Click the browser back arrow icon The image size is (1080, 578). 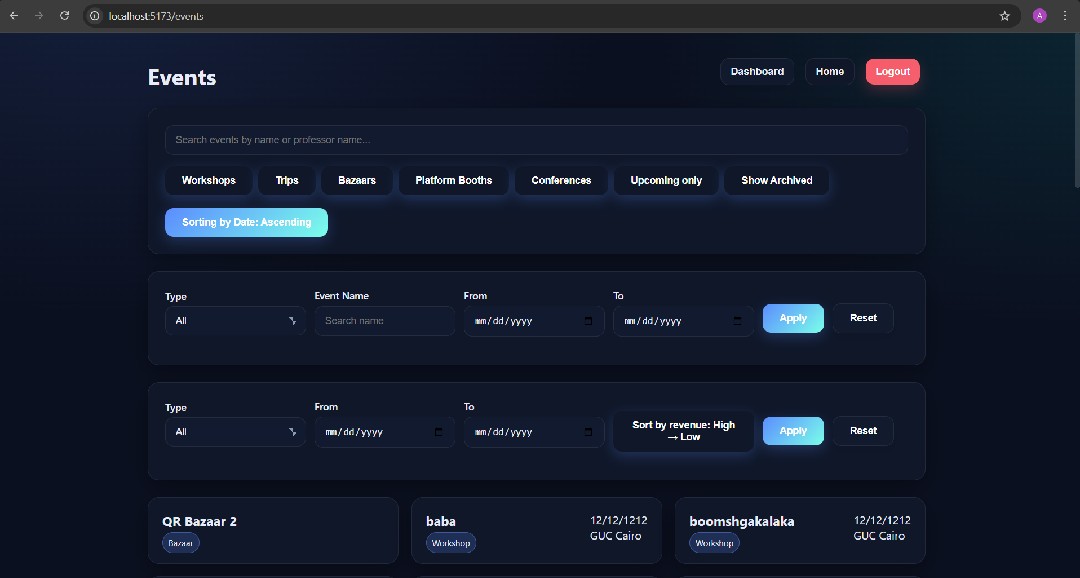click(14, 16)
